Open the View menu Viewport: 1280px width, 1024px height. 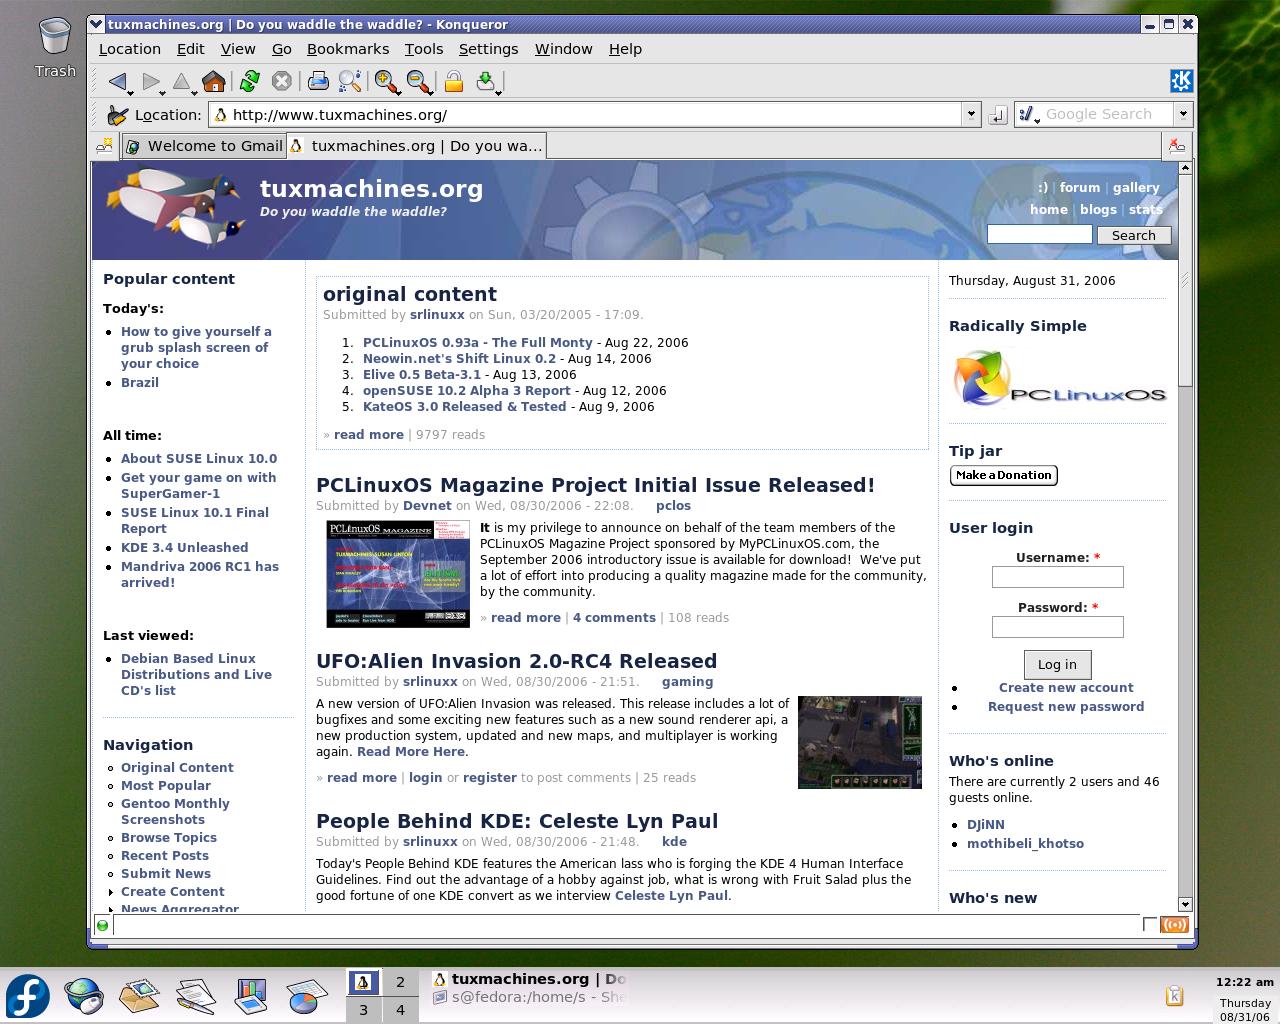point(238,49)
